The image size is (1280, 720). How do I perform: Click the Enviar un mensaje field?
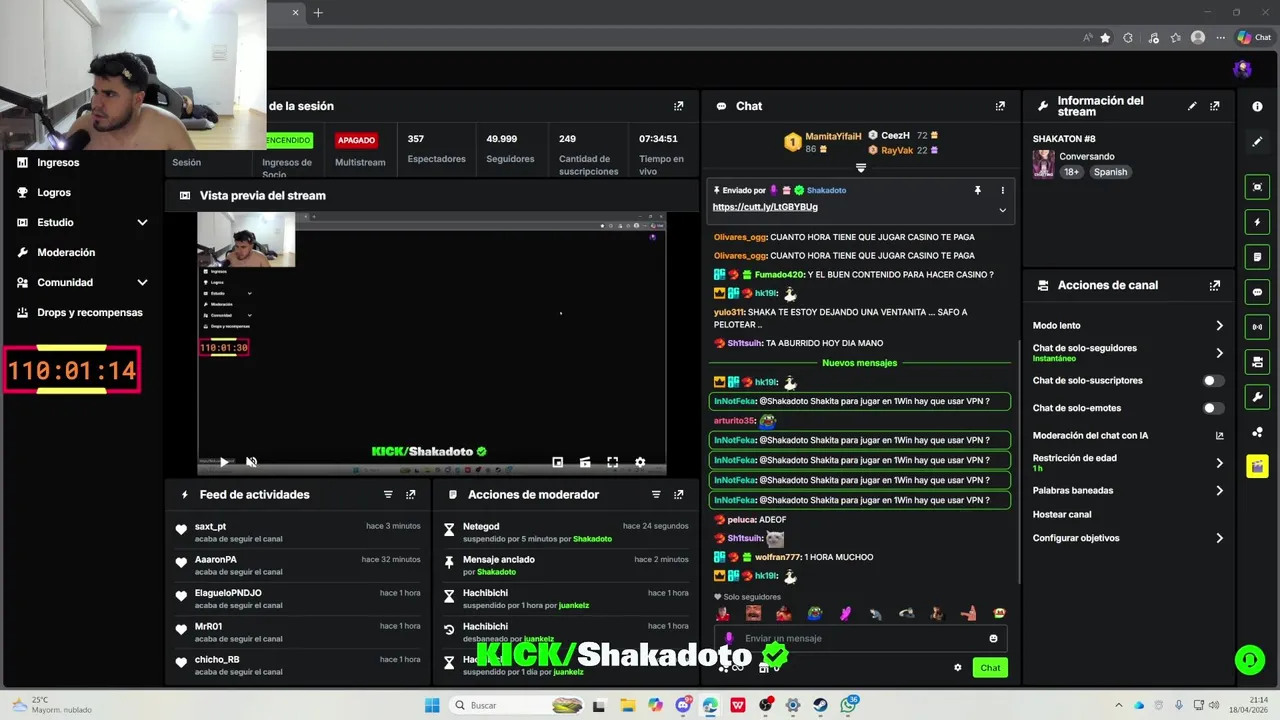[x=860, y=638]
